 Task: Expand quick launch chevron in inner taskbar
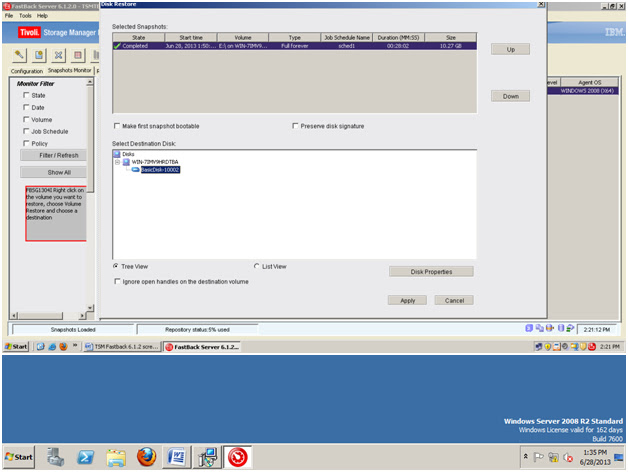point(74,345)
